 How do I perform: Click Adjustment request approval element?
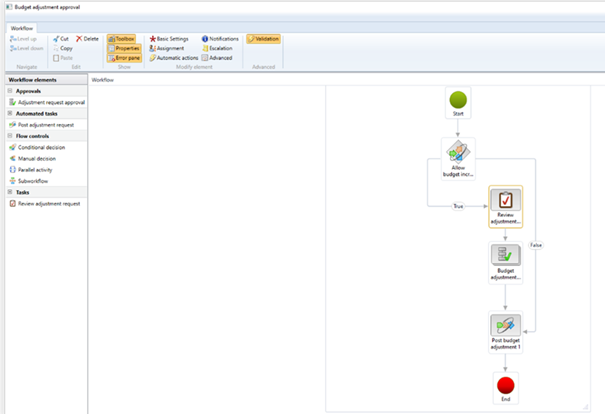pos(52,102)
